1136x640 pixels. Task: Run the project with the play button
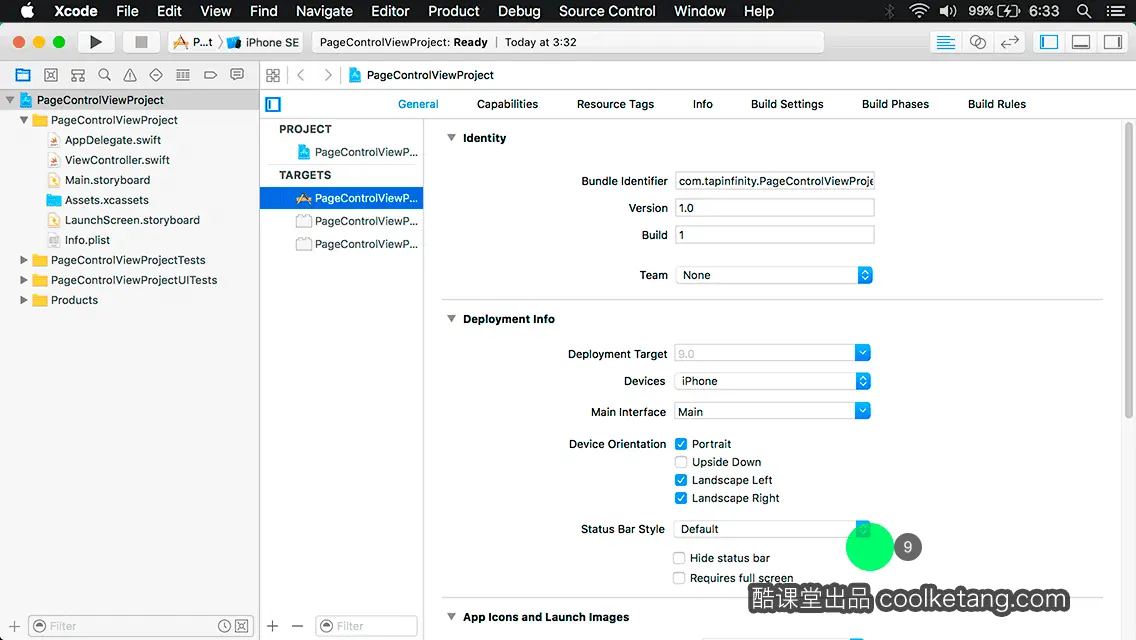coord(96,42)
